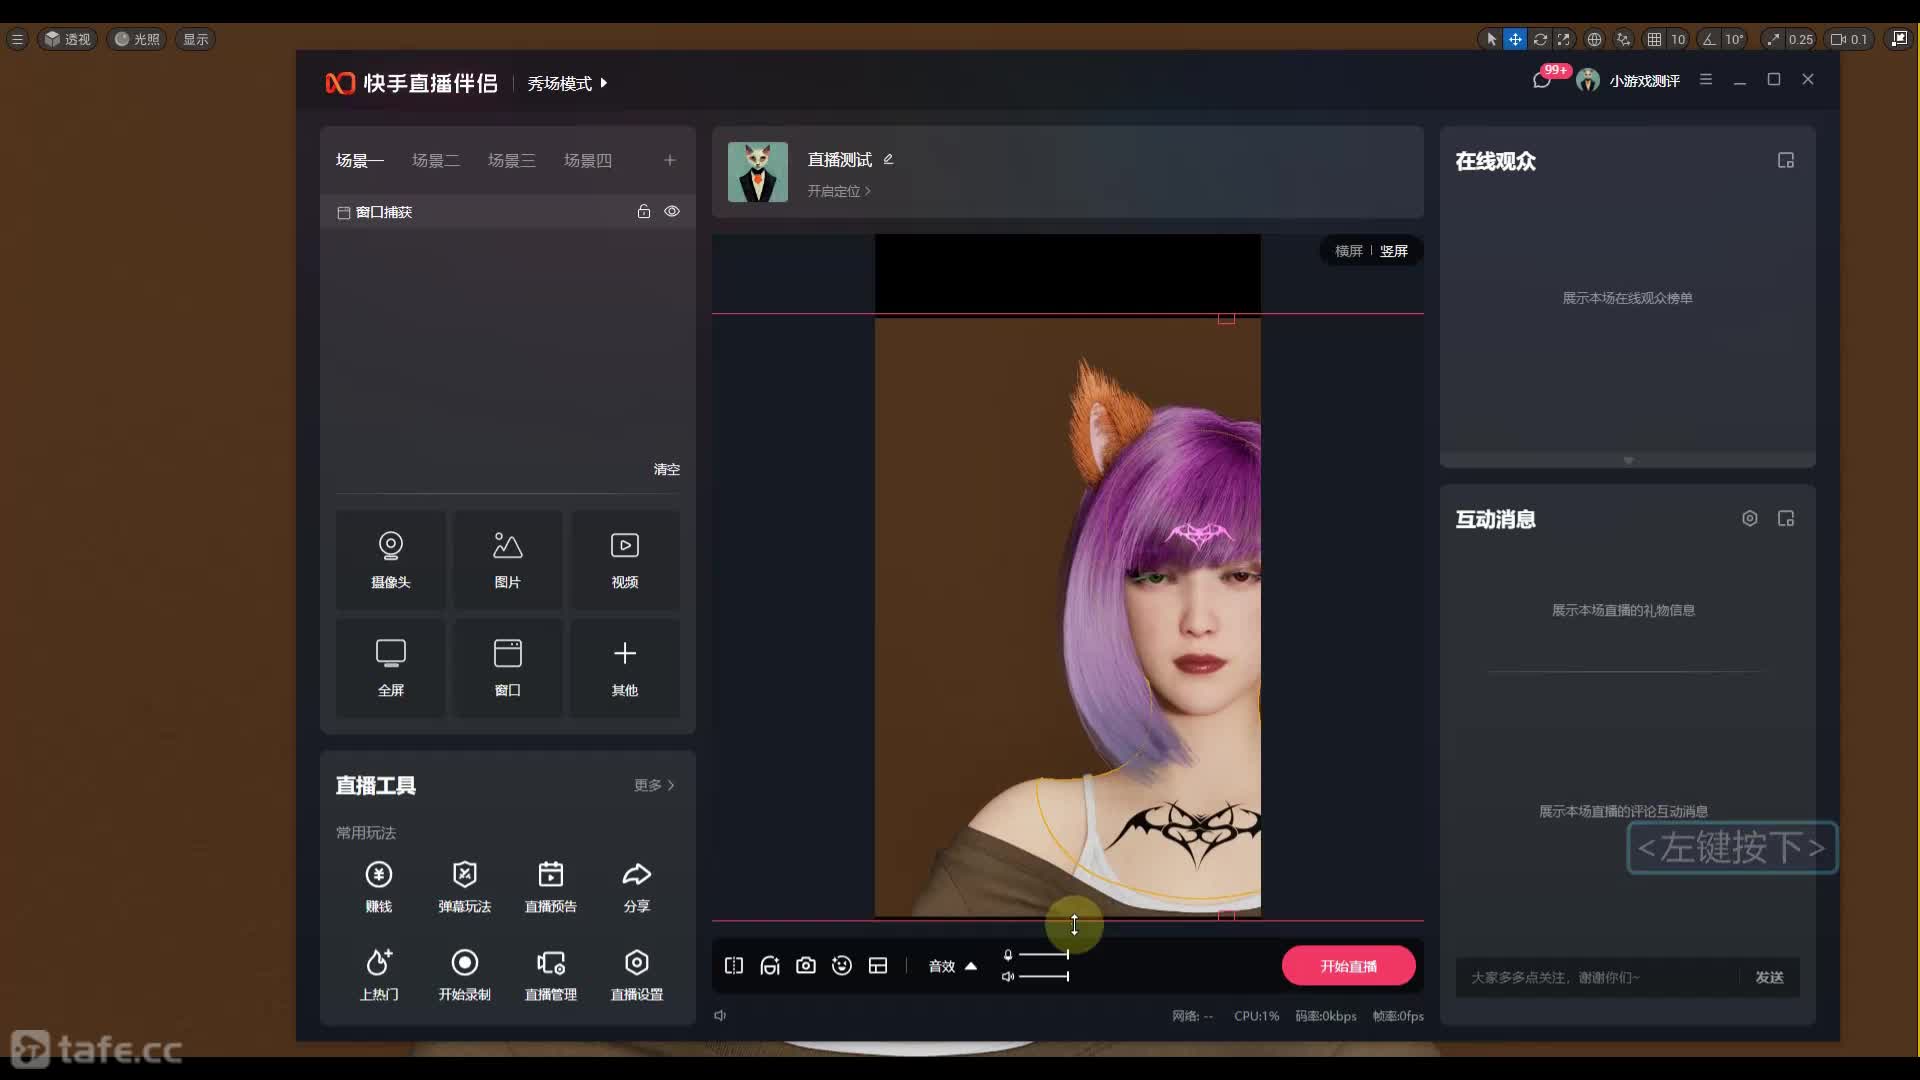1920x1080 pixels.
Task: Toggle scale snapping in viewport toolbar
Action: pos(1773,39)
